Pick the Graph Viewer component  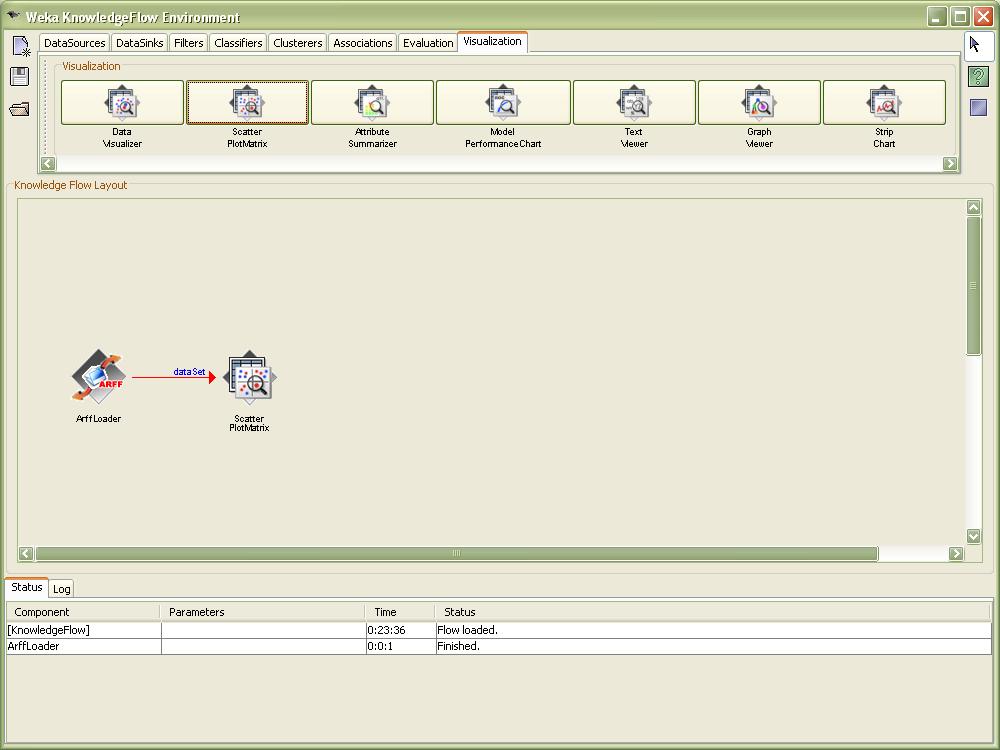click(x=759, y=103)
